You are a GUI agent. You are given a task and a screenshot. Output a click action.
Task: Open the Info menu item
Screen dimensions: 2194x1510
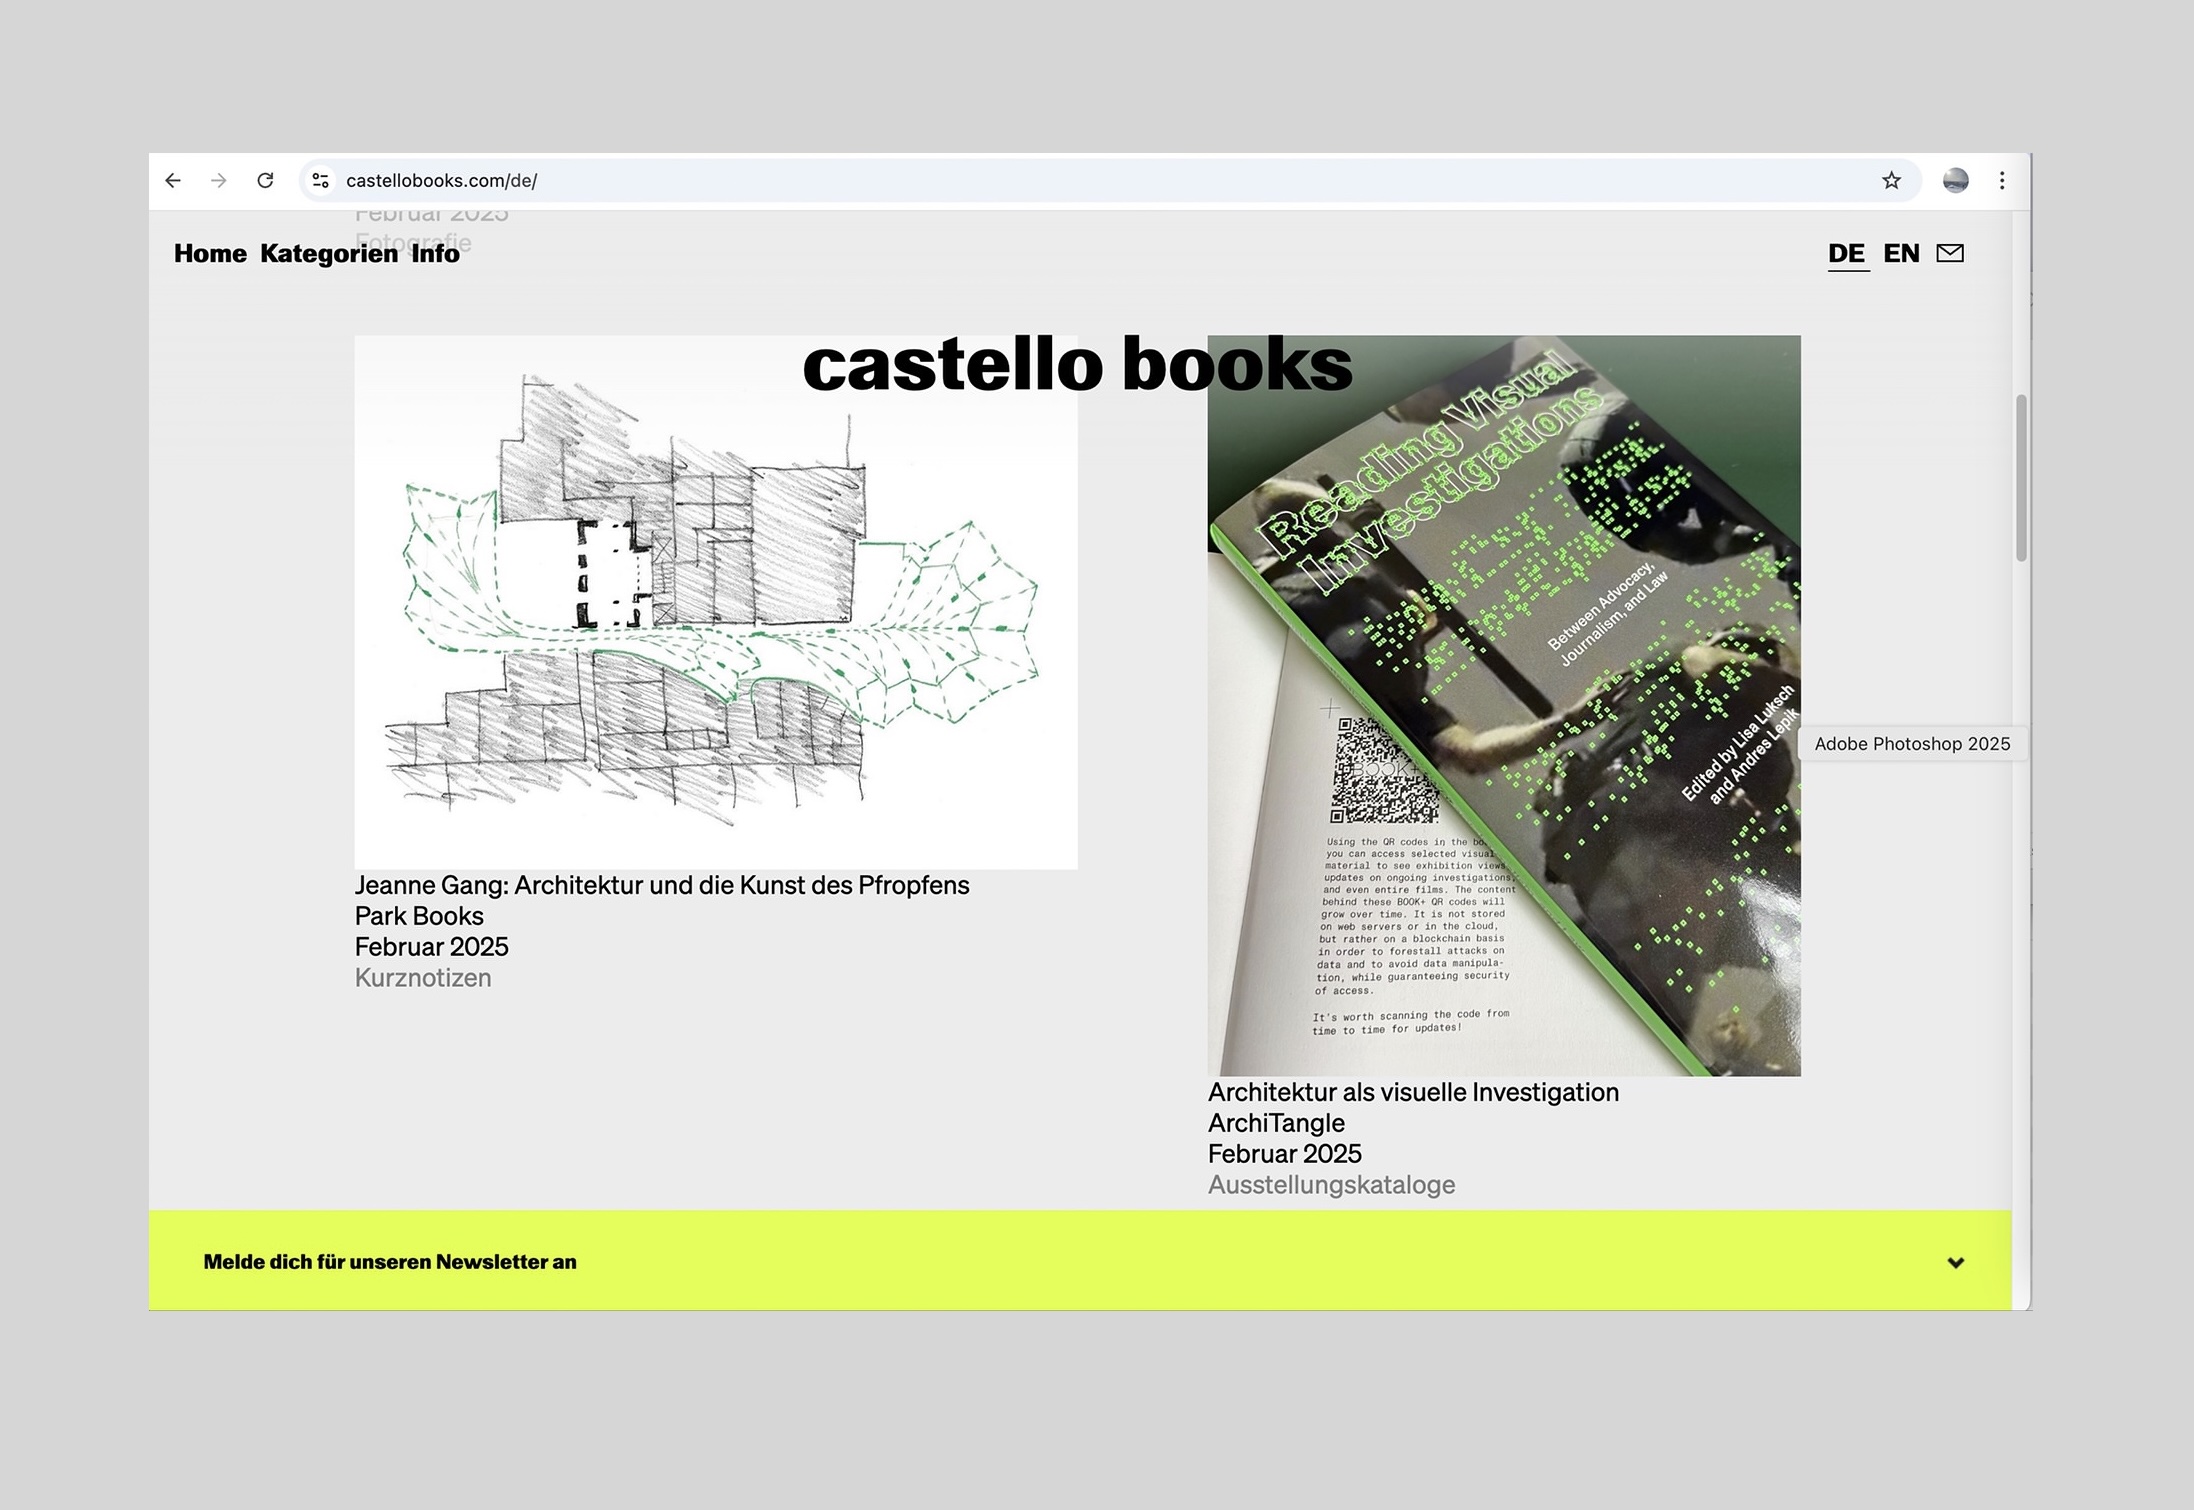[435, 254]
